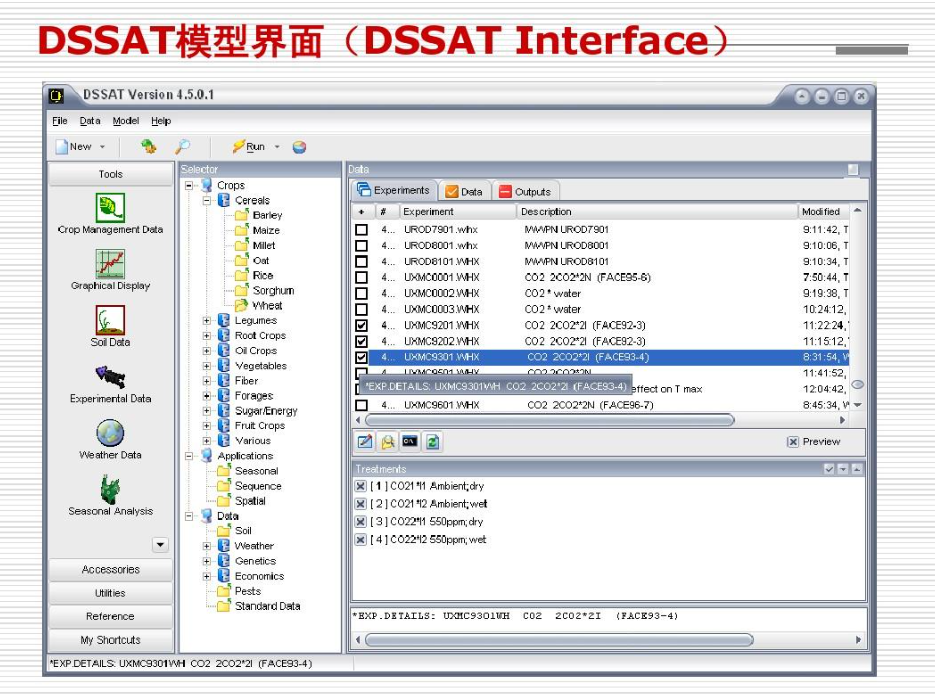Click the New document toolbar icon
This screenshot has width=935, height=694.
click(61, 147)
